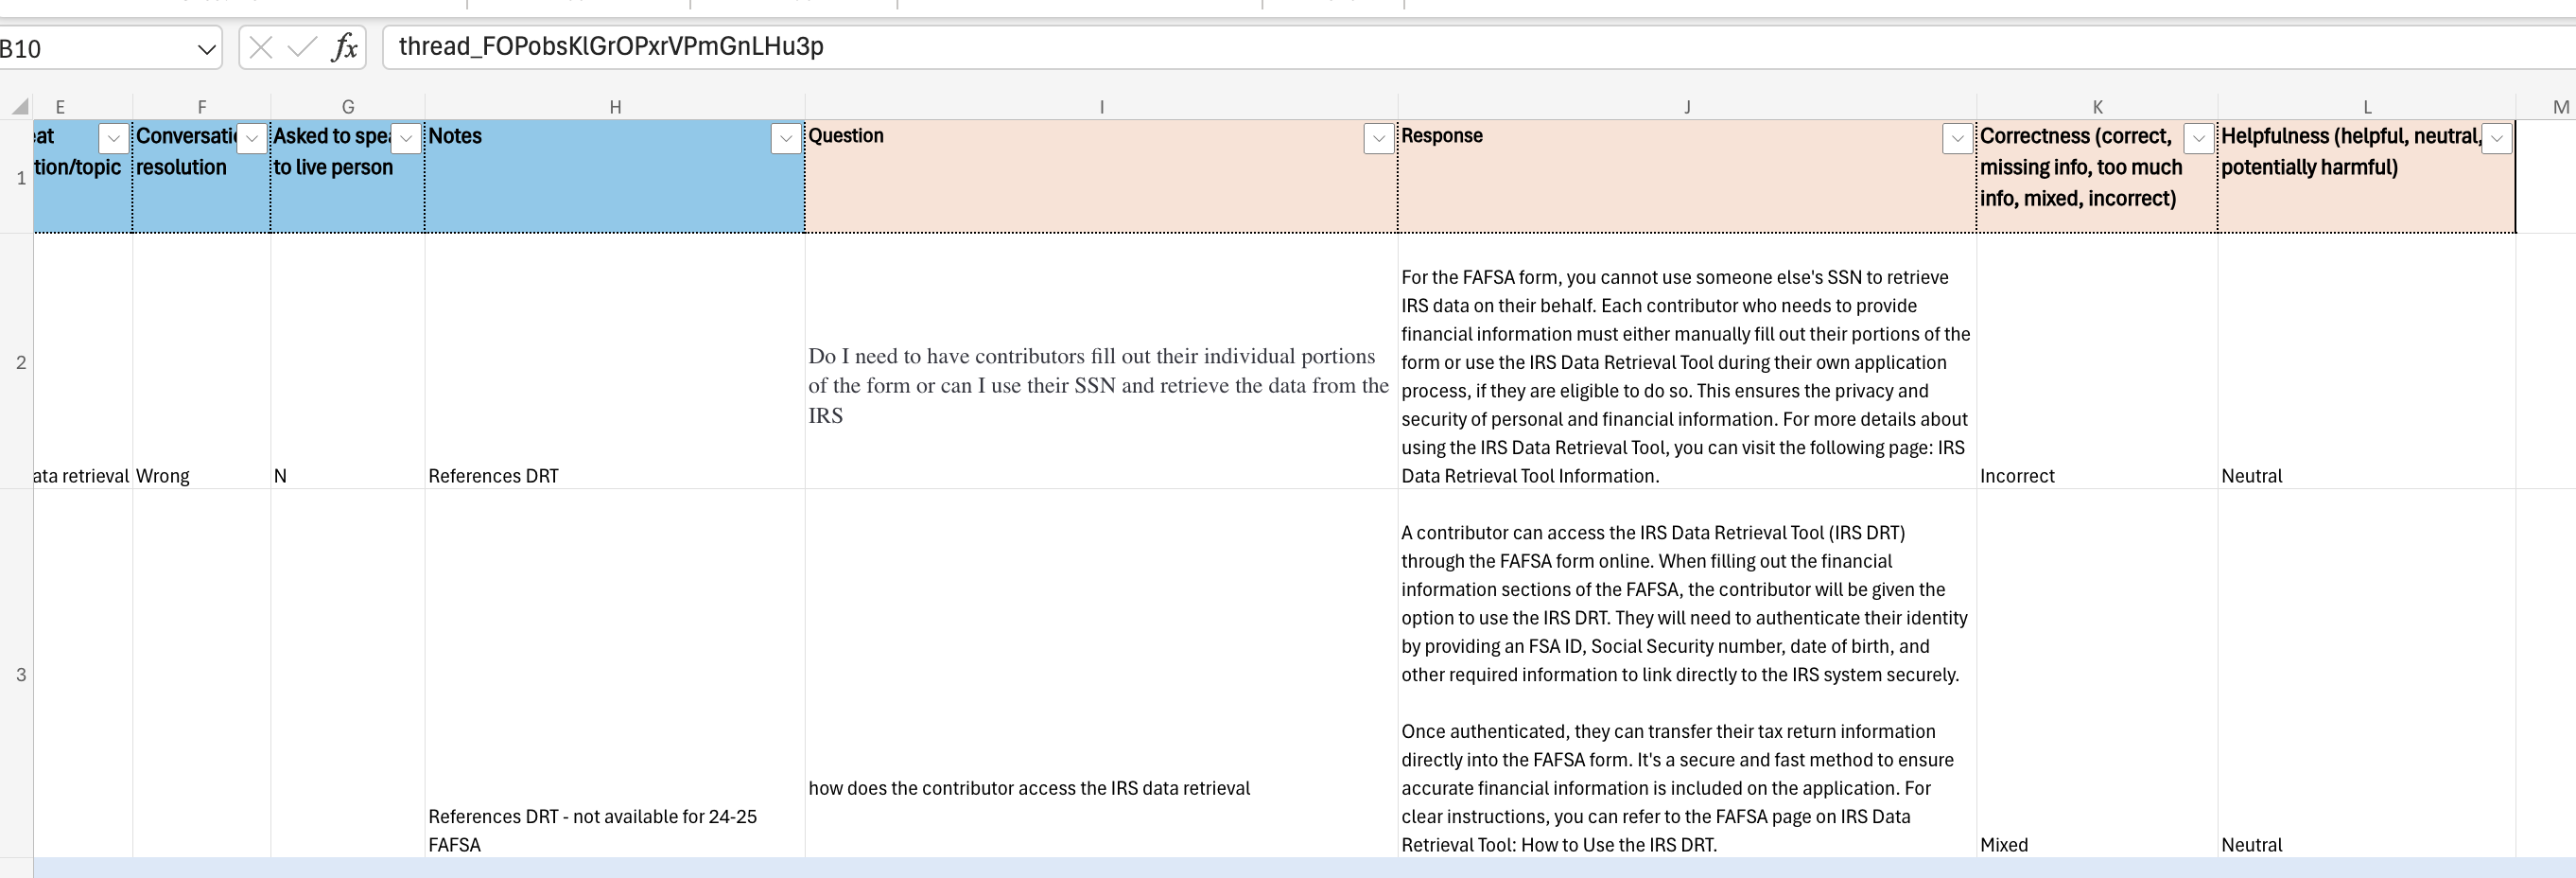Select the cell containing "Incorrect"
The height and width of the screenshot is (878, 2576).
point(2096,476)
